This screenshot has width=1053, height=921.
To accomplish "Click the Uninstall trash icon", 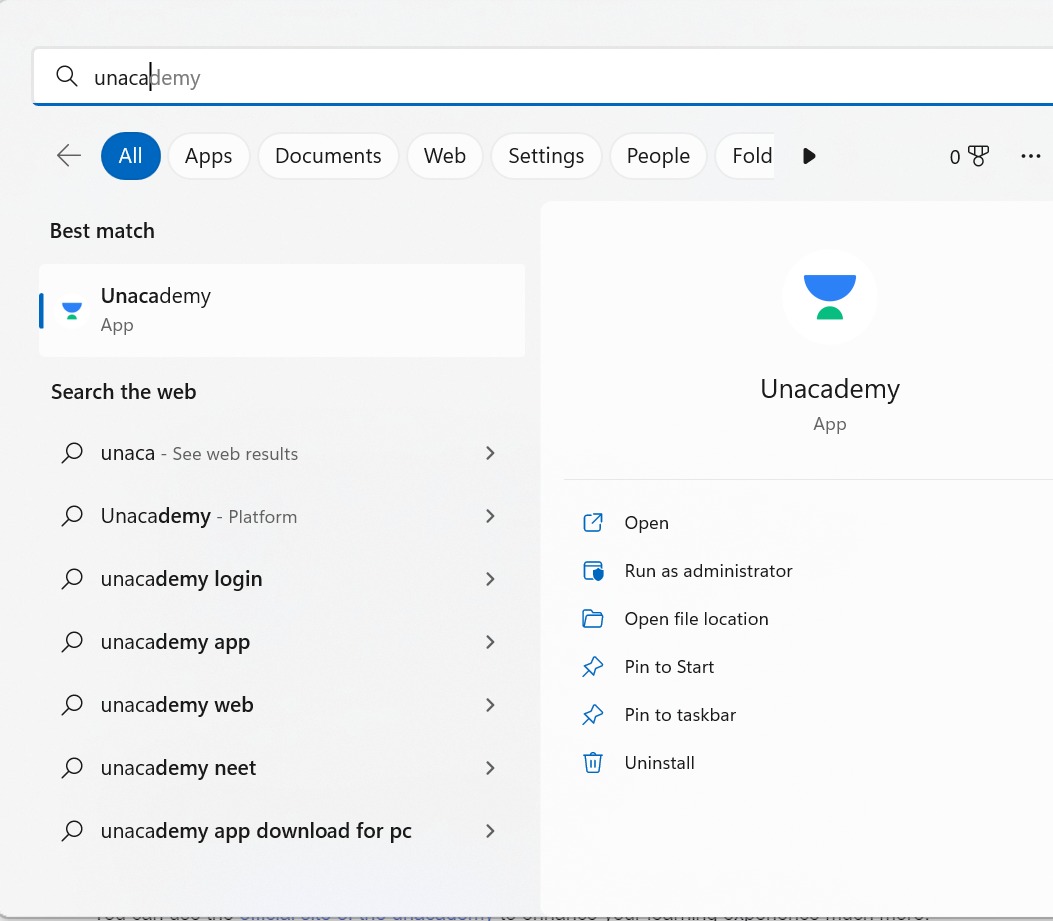I will [x=592, y=762].
